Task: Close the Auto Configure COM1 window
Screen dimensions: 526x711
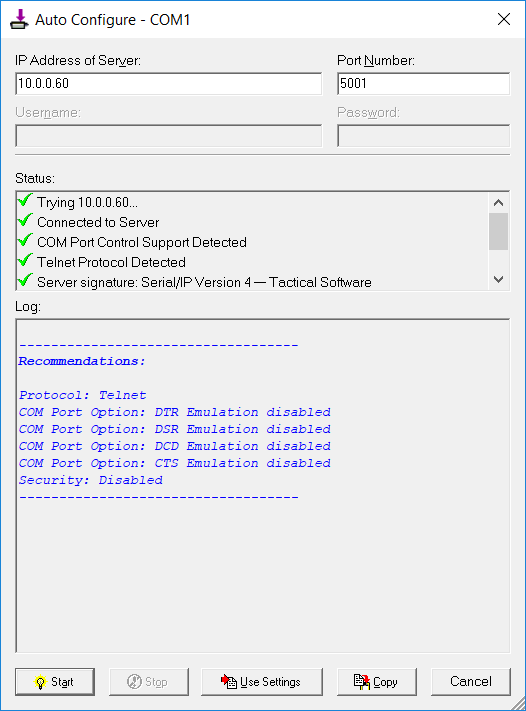Action: click(504, 19)
